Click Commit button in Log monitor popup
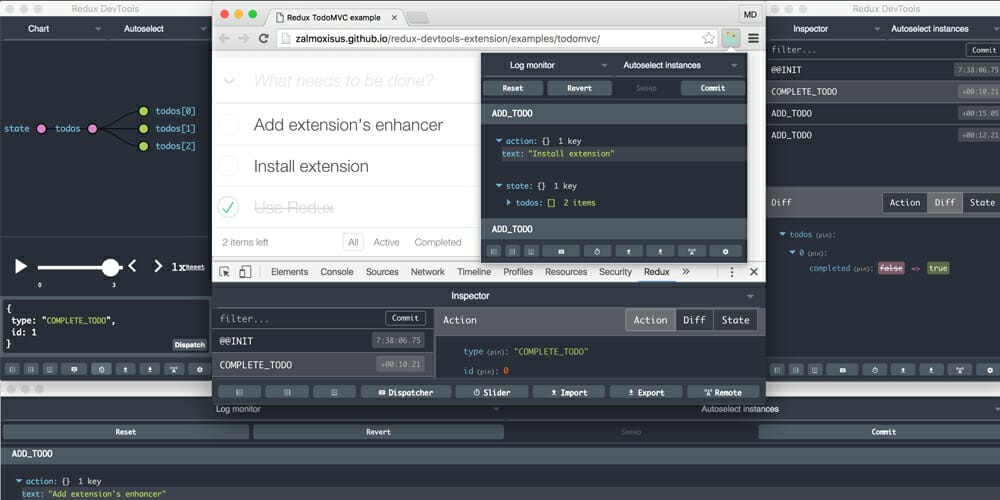 point(712,88)
